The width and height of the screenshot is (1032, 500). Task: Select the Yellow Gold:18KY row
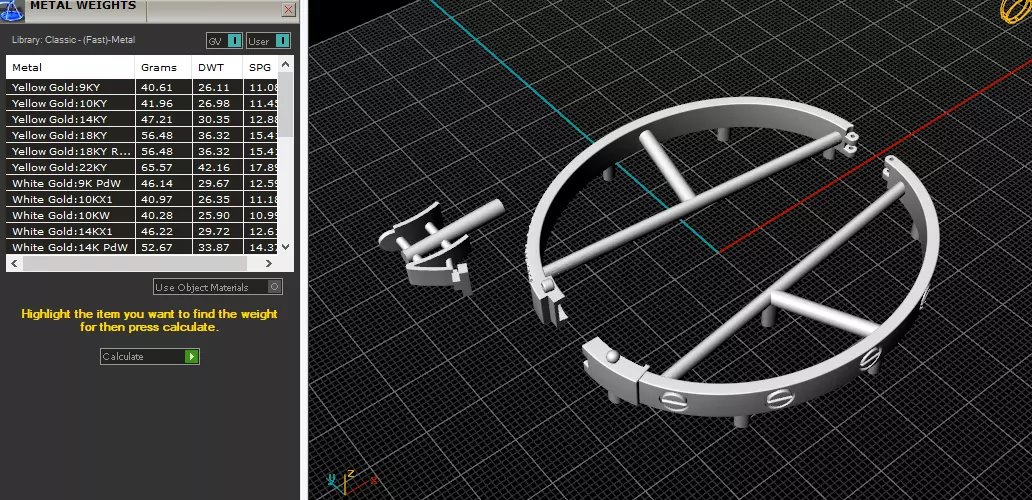pos(142,135)
